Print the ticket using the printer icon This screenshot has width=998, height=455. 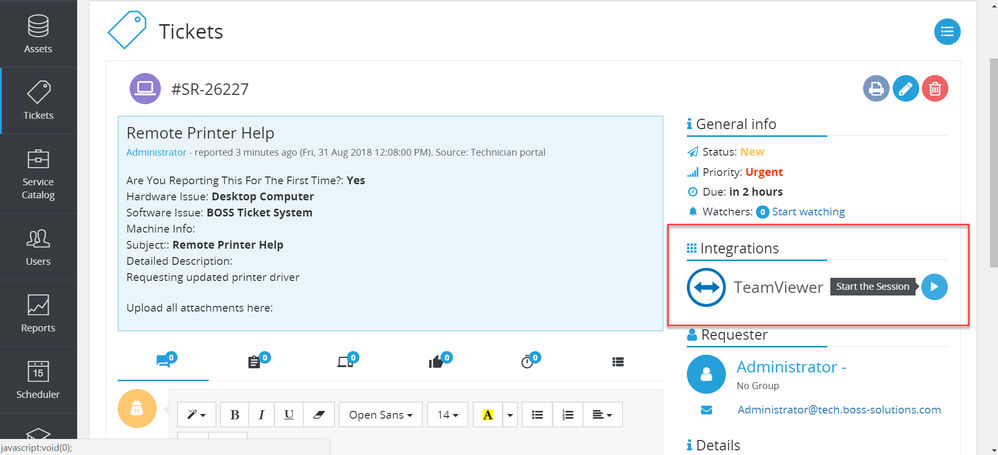click(x=876, y=88)
